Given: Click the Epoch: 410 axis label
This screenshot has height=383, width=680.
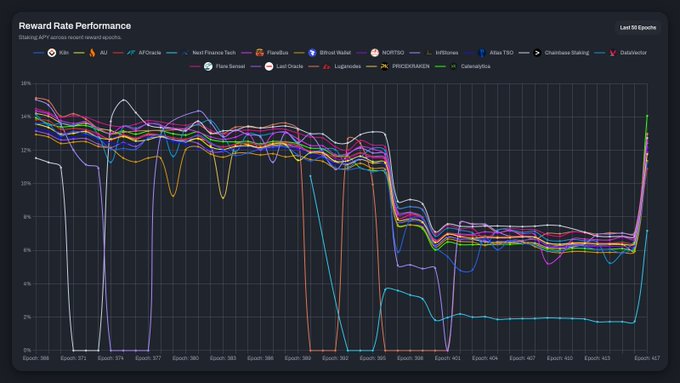Looking at the screenshot, I should click(x=560, y=358).
